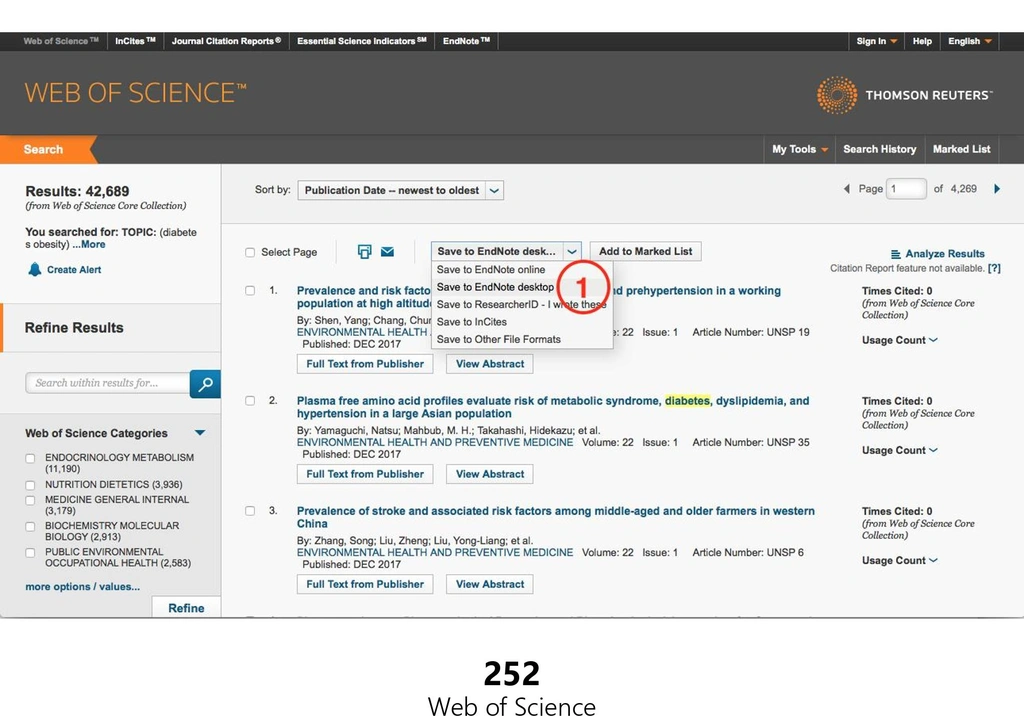Click more options / values link
Image resolution: width=1024 pixels, height=723 pixels.
pos(82,586)
